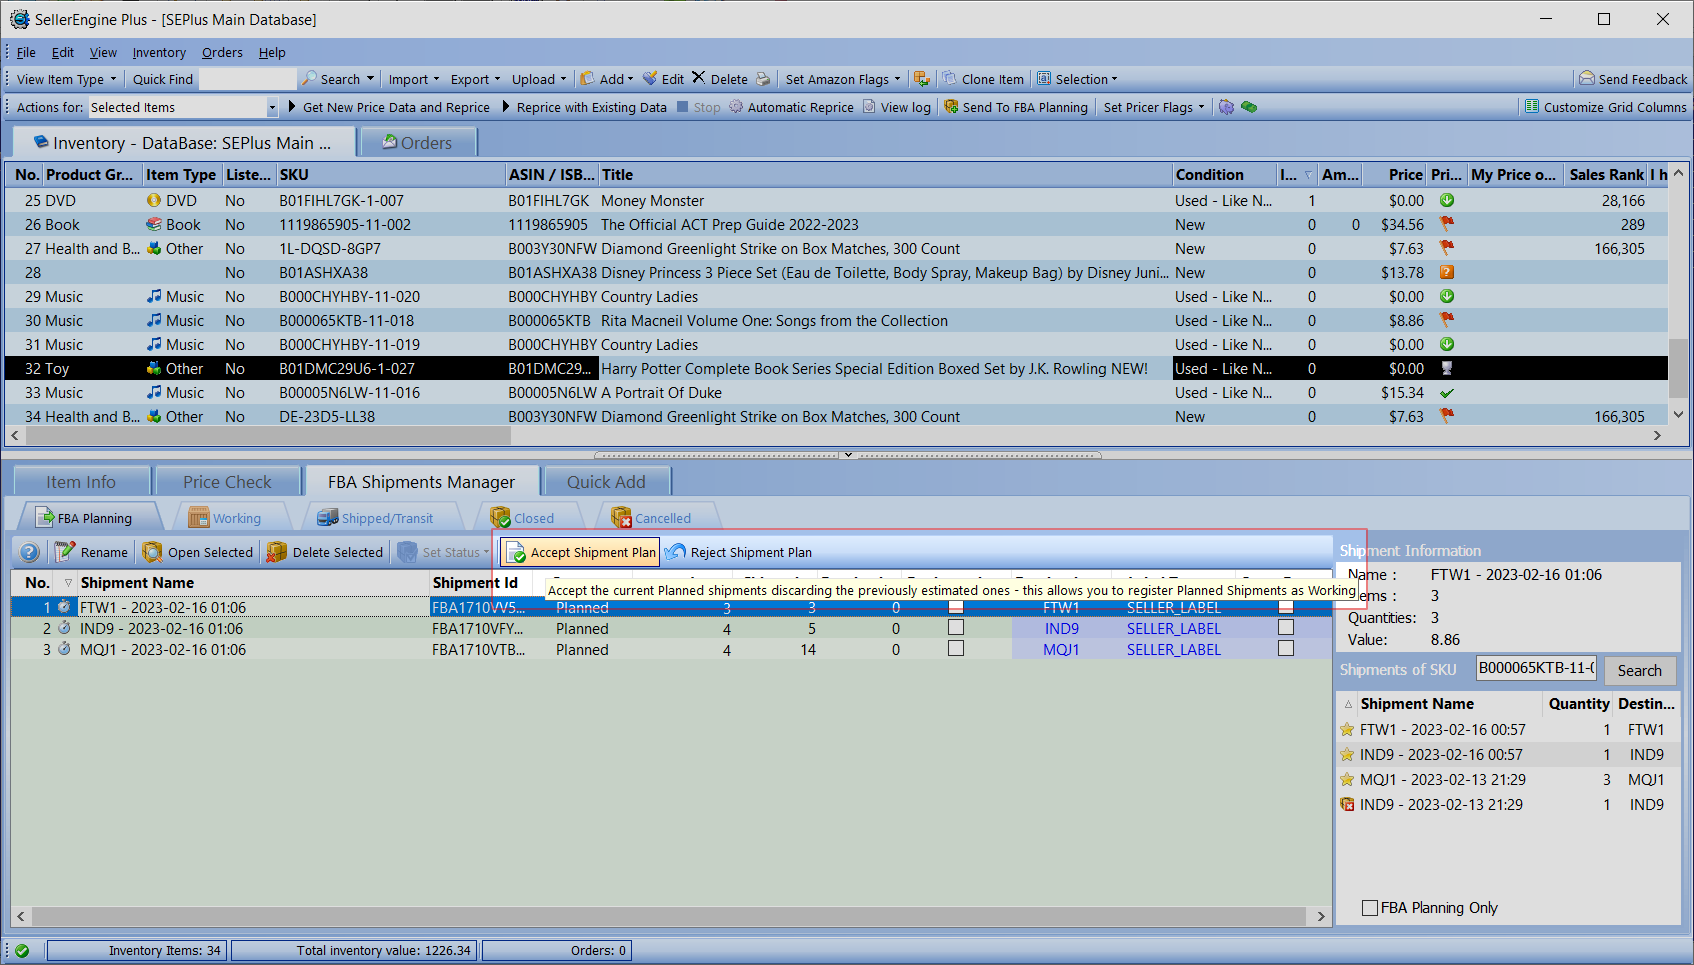Click Open Selected shipment icon
Image resolution: width=1694 pixels, height=965 pixels.
(x=153, y=552)
